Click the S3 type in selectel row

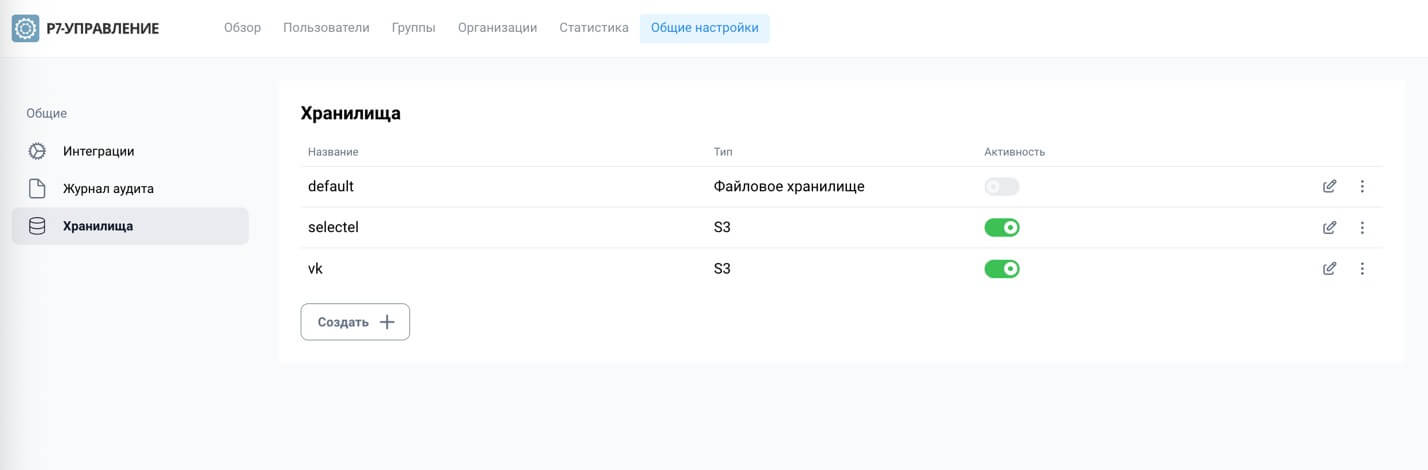pos(722,227)
